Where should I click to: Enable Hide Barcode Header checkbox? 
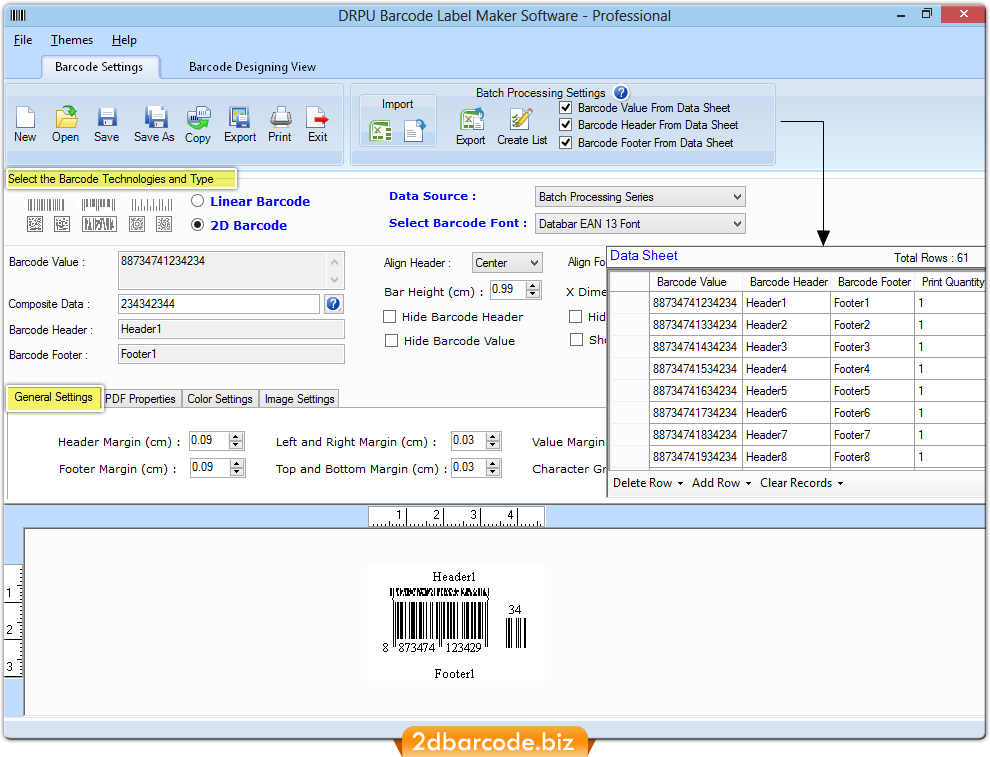(x=390, y=316)
